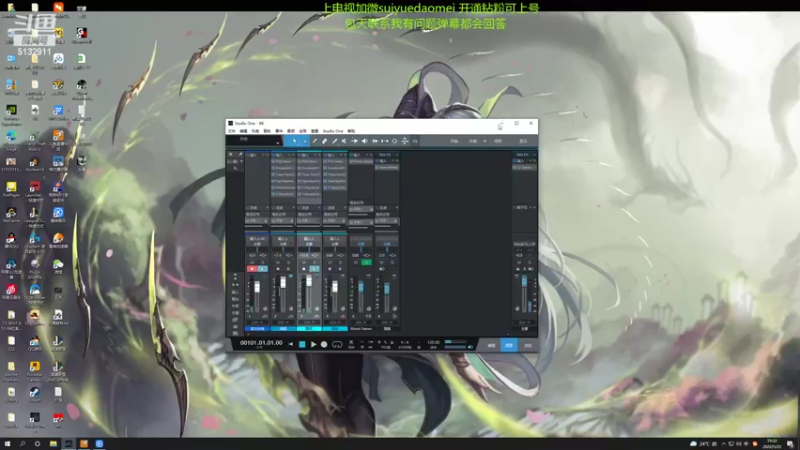Select the Arrow tool in Studio One toolbar
This screenshot has width=800, height=450.
tap(294, 141)
